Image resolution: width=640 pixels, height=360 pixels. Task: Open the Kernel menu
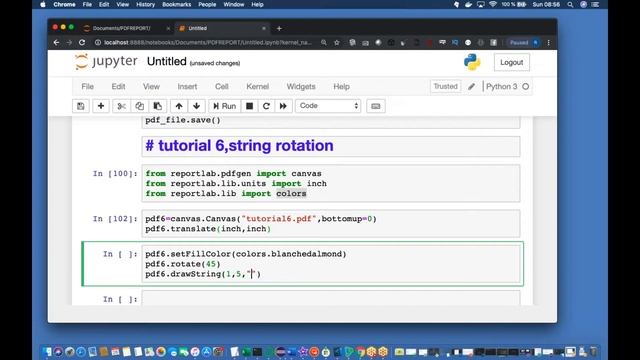[x=258, y=87]
